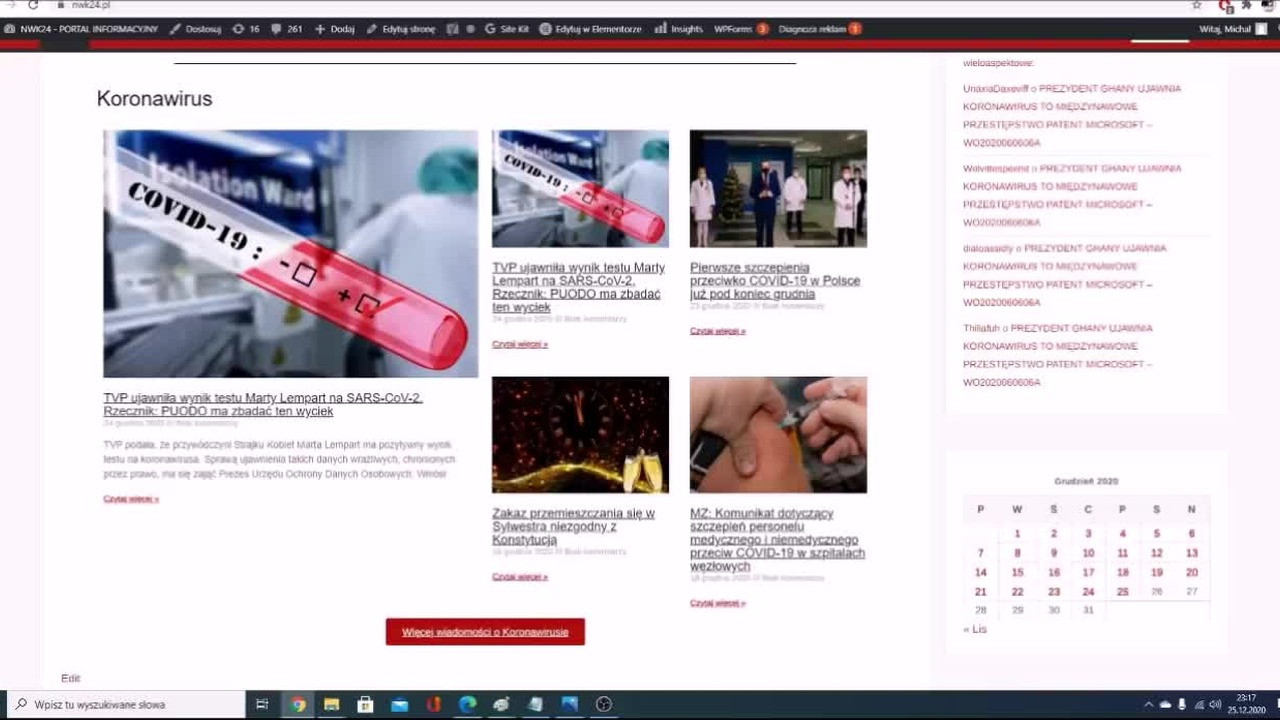Open Site Kit from the admin bar
Image resolution: width=1280 pixels, height=720 pixels.
tap(507, 29)
